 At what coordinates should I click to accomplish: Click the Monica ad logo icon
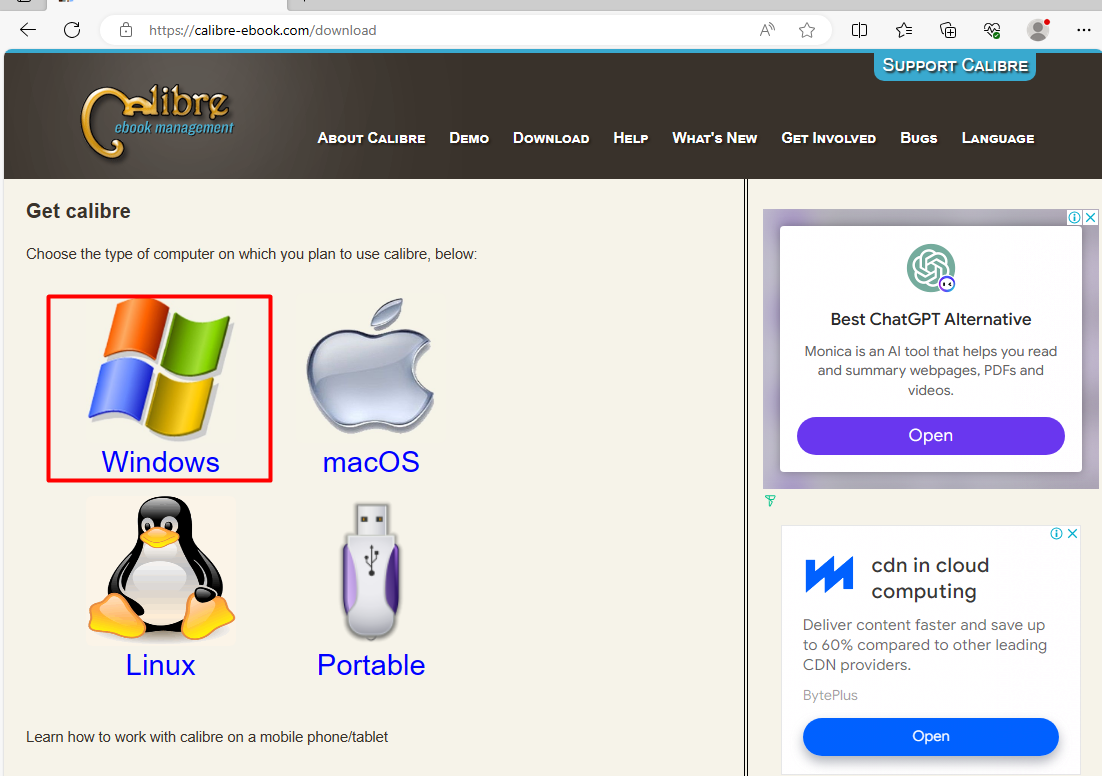pyautogui.click(x=931, y=268)
